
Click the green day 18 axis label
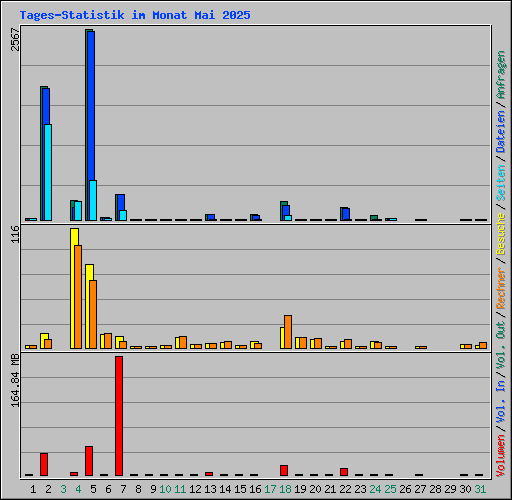click(x=285, y=489)
